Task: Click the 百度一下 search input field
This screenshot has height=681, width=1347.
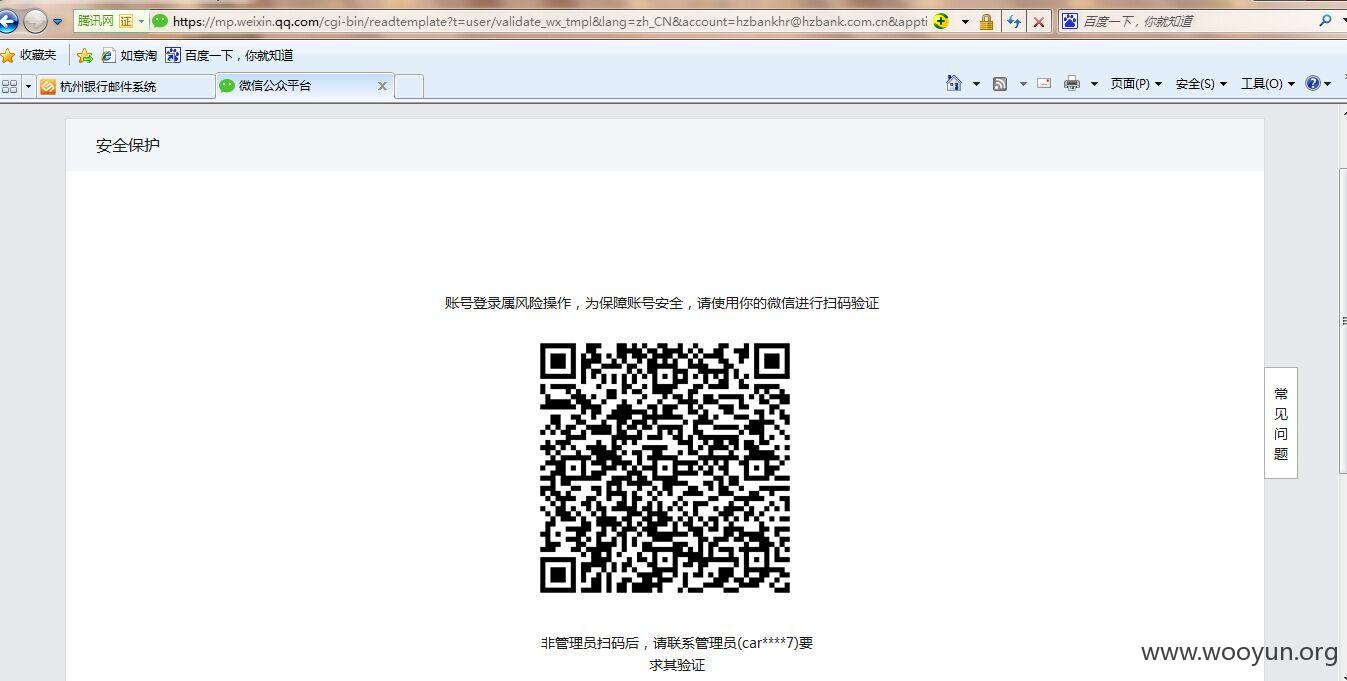Action: pos(1195,21)
